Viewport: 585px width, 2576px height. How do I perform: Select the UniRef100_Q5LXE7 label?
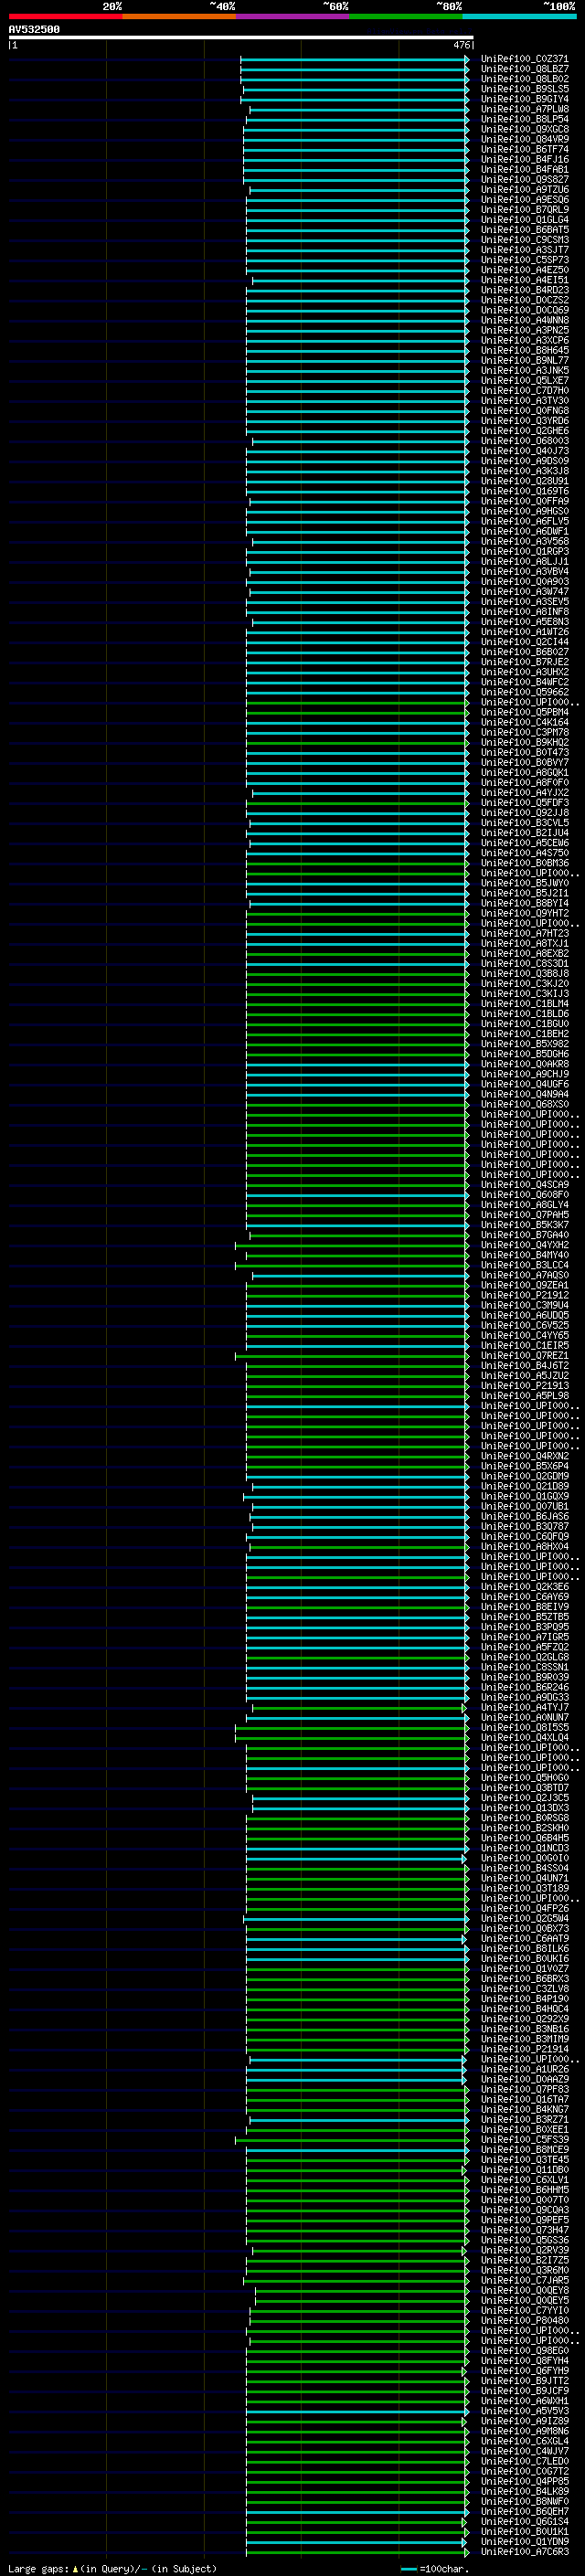pyautogui.click(x=525, y=380)
